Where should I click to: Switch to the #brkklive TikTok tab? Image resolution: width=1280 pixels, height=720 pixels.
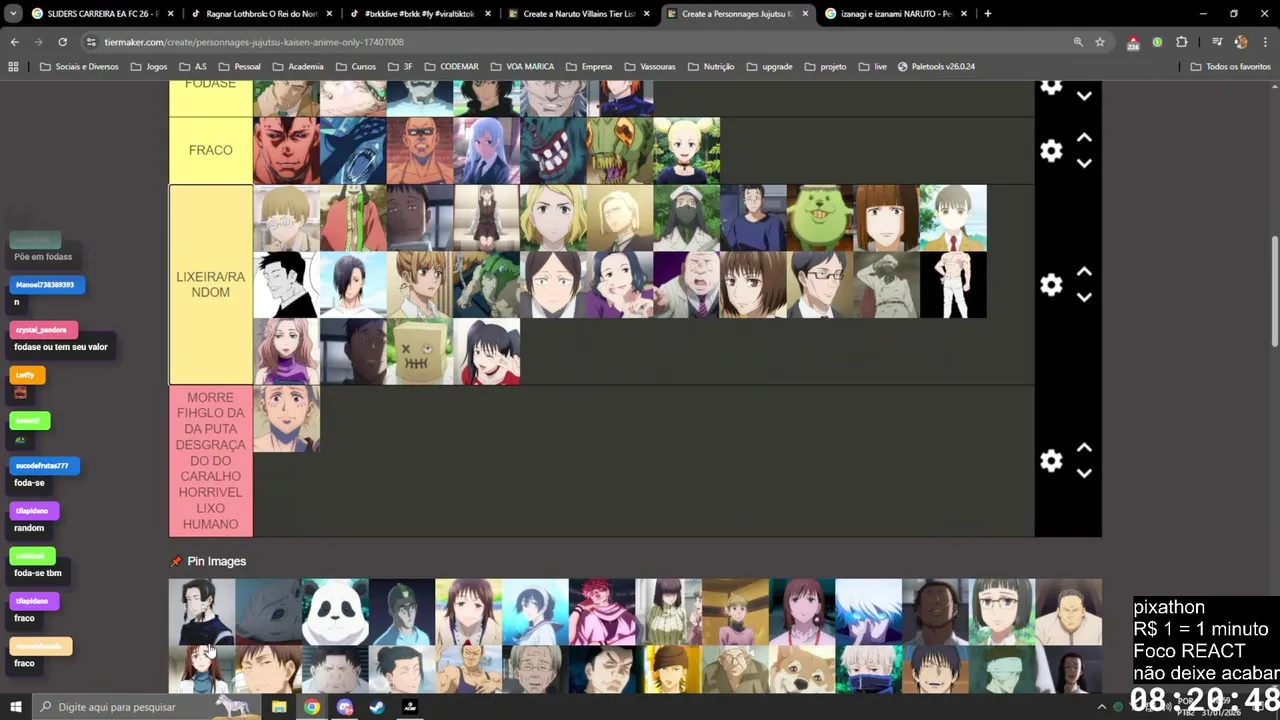pyautogui.click(x=420, y=14)
